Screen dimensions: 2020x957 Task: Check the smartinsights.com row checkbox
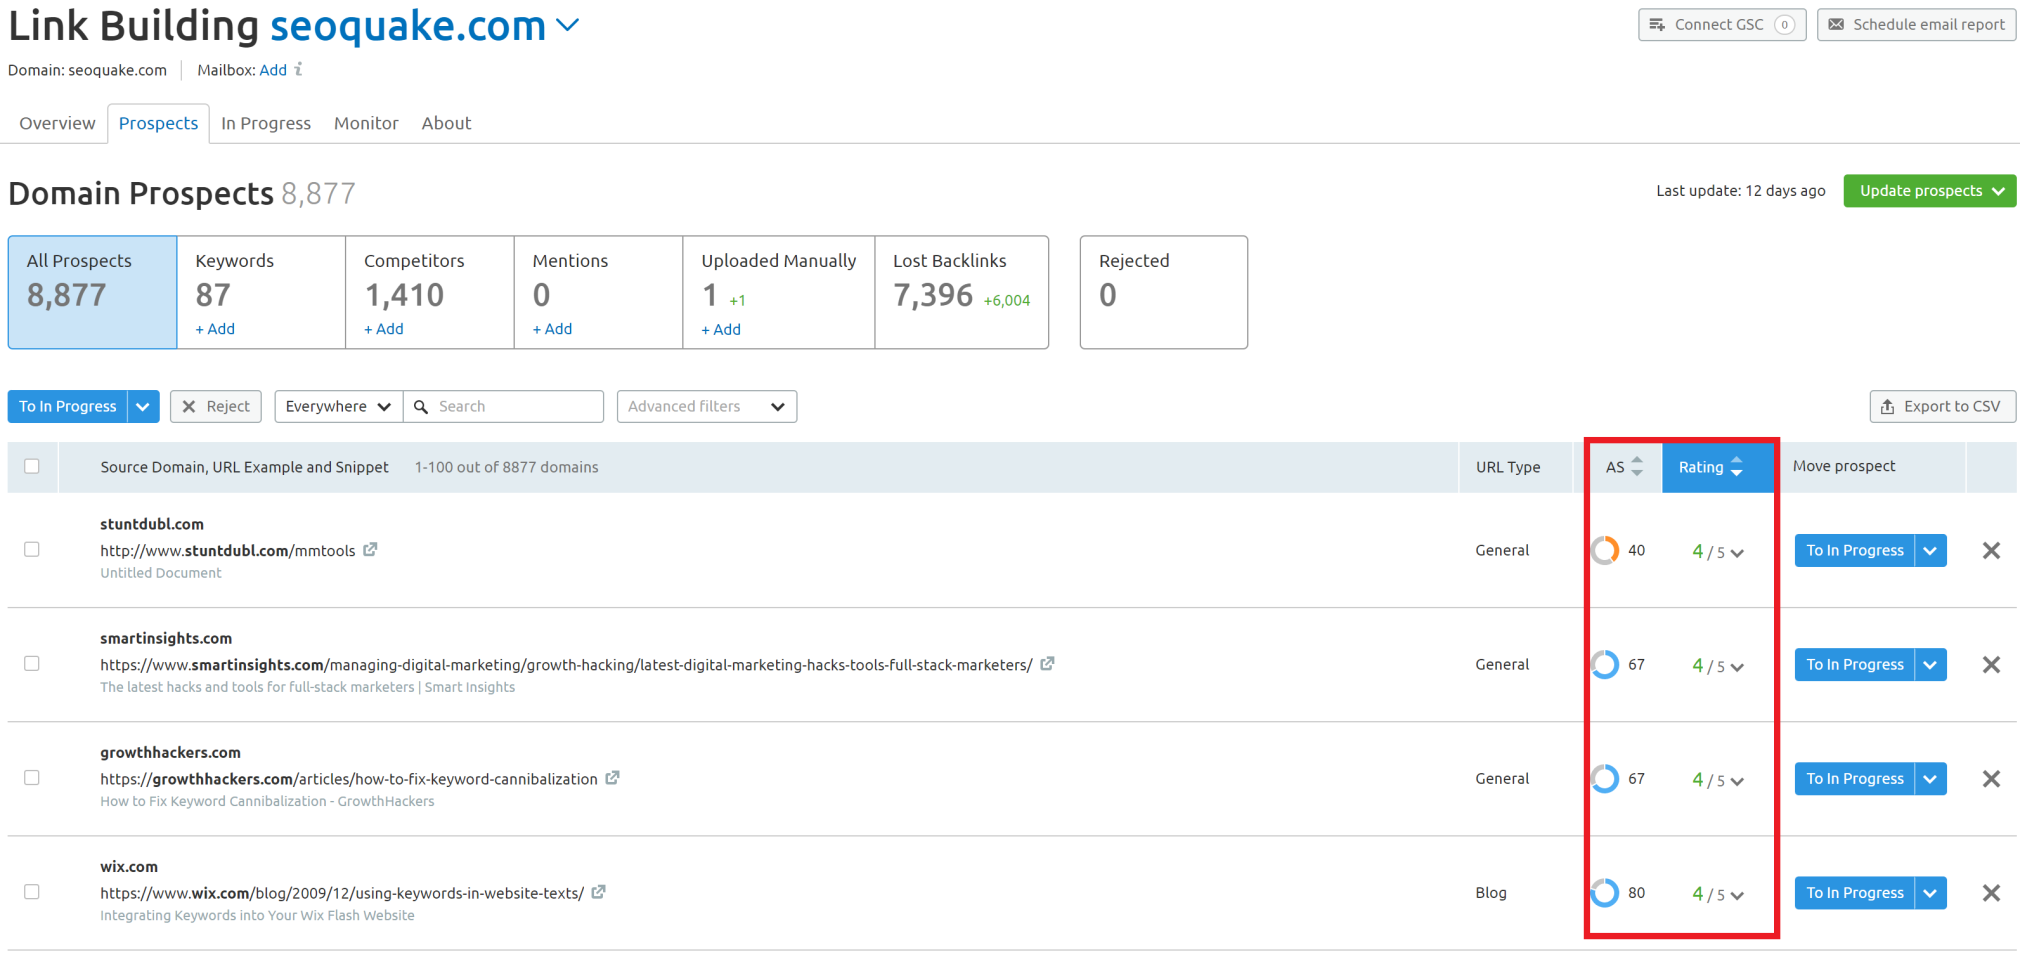(32, 663)
